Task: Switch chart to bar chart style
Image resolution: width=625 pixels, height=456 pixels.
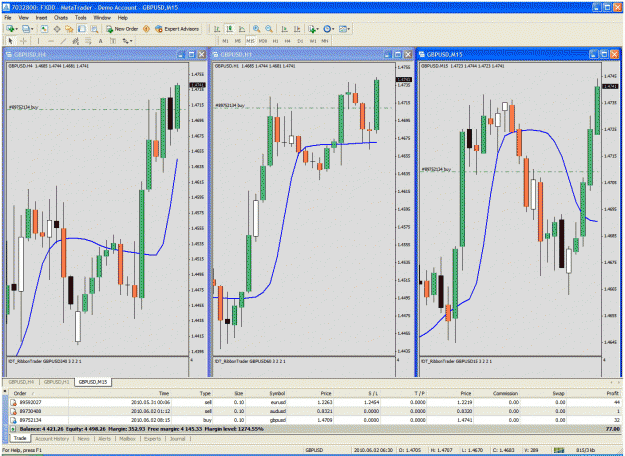Action: (x=217, y=29)
